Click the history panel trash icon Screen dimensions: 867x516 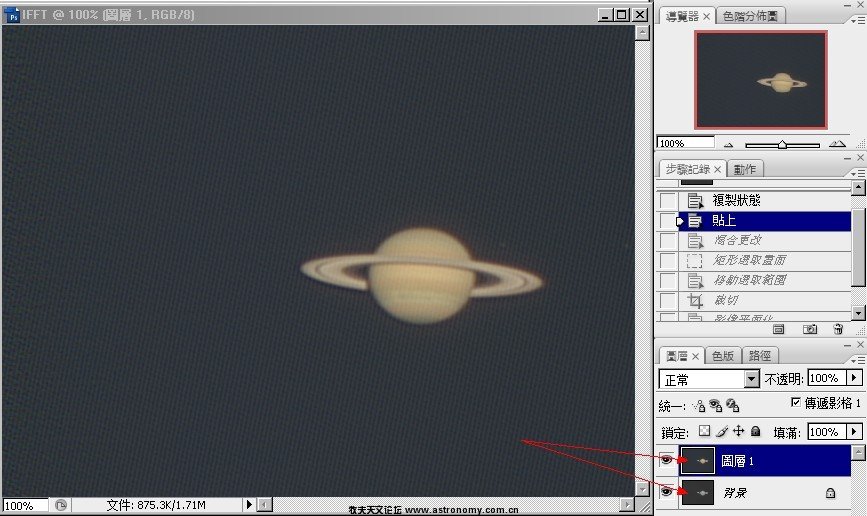(838, 329)
